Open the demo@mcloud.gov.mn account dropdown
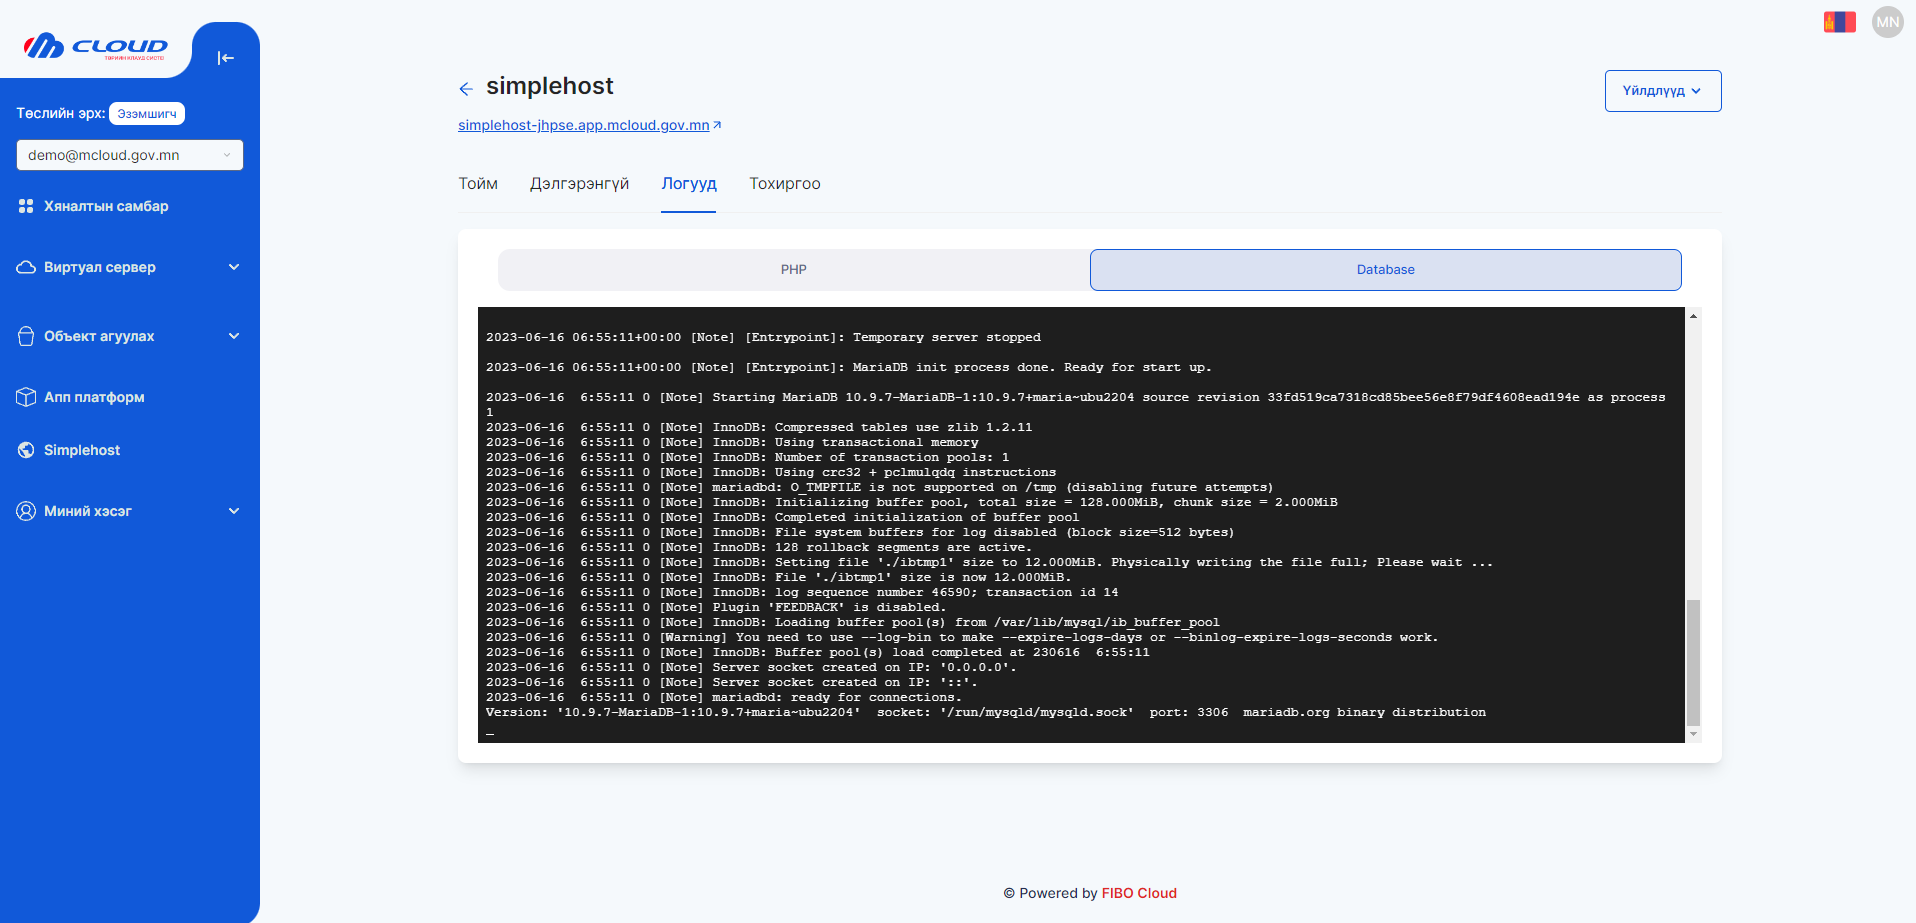 click(129, 155)
